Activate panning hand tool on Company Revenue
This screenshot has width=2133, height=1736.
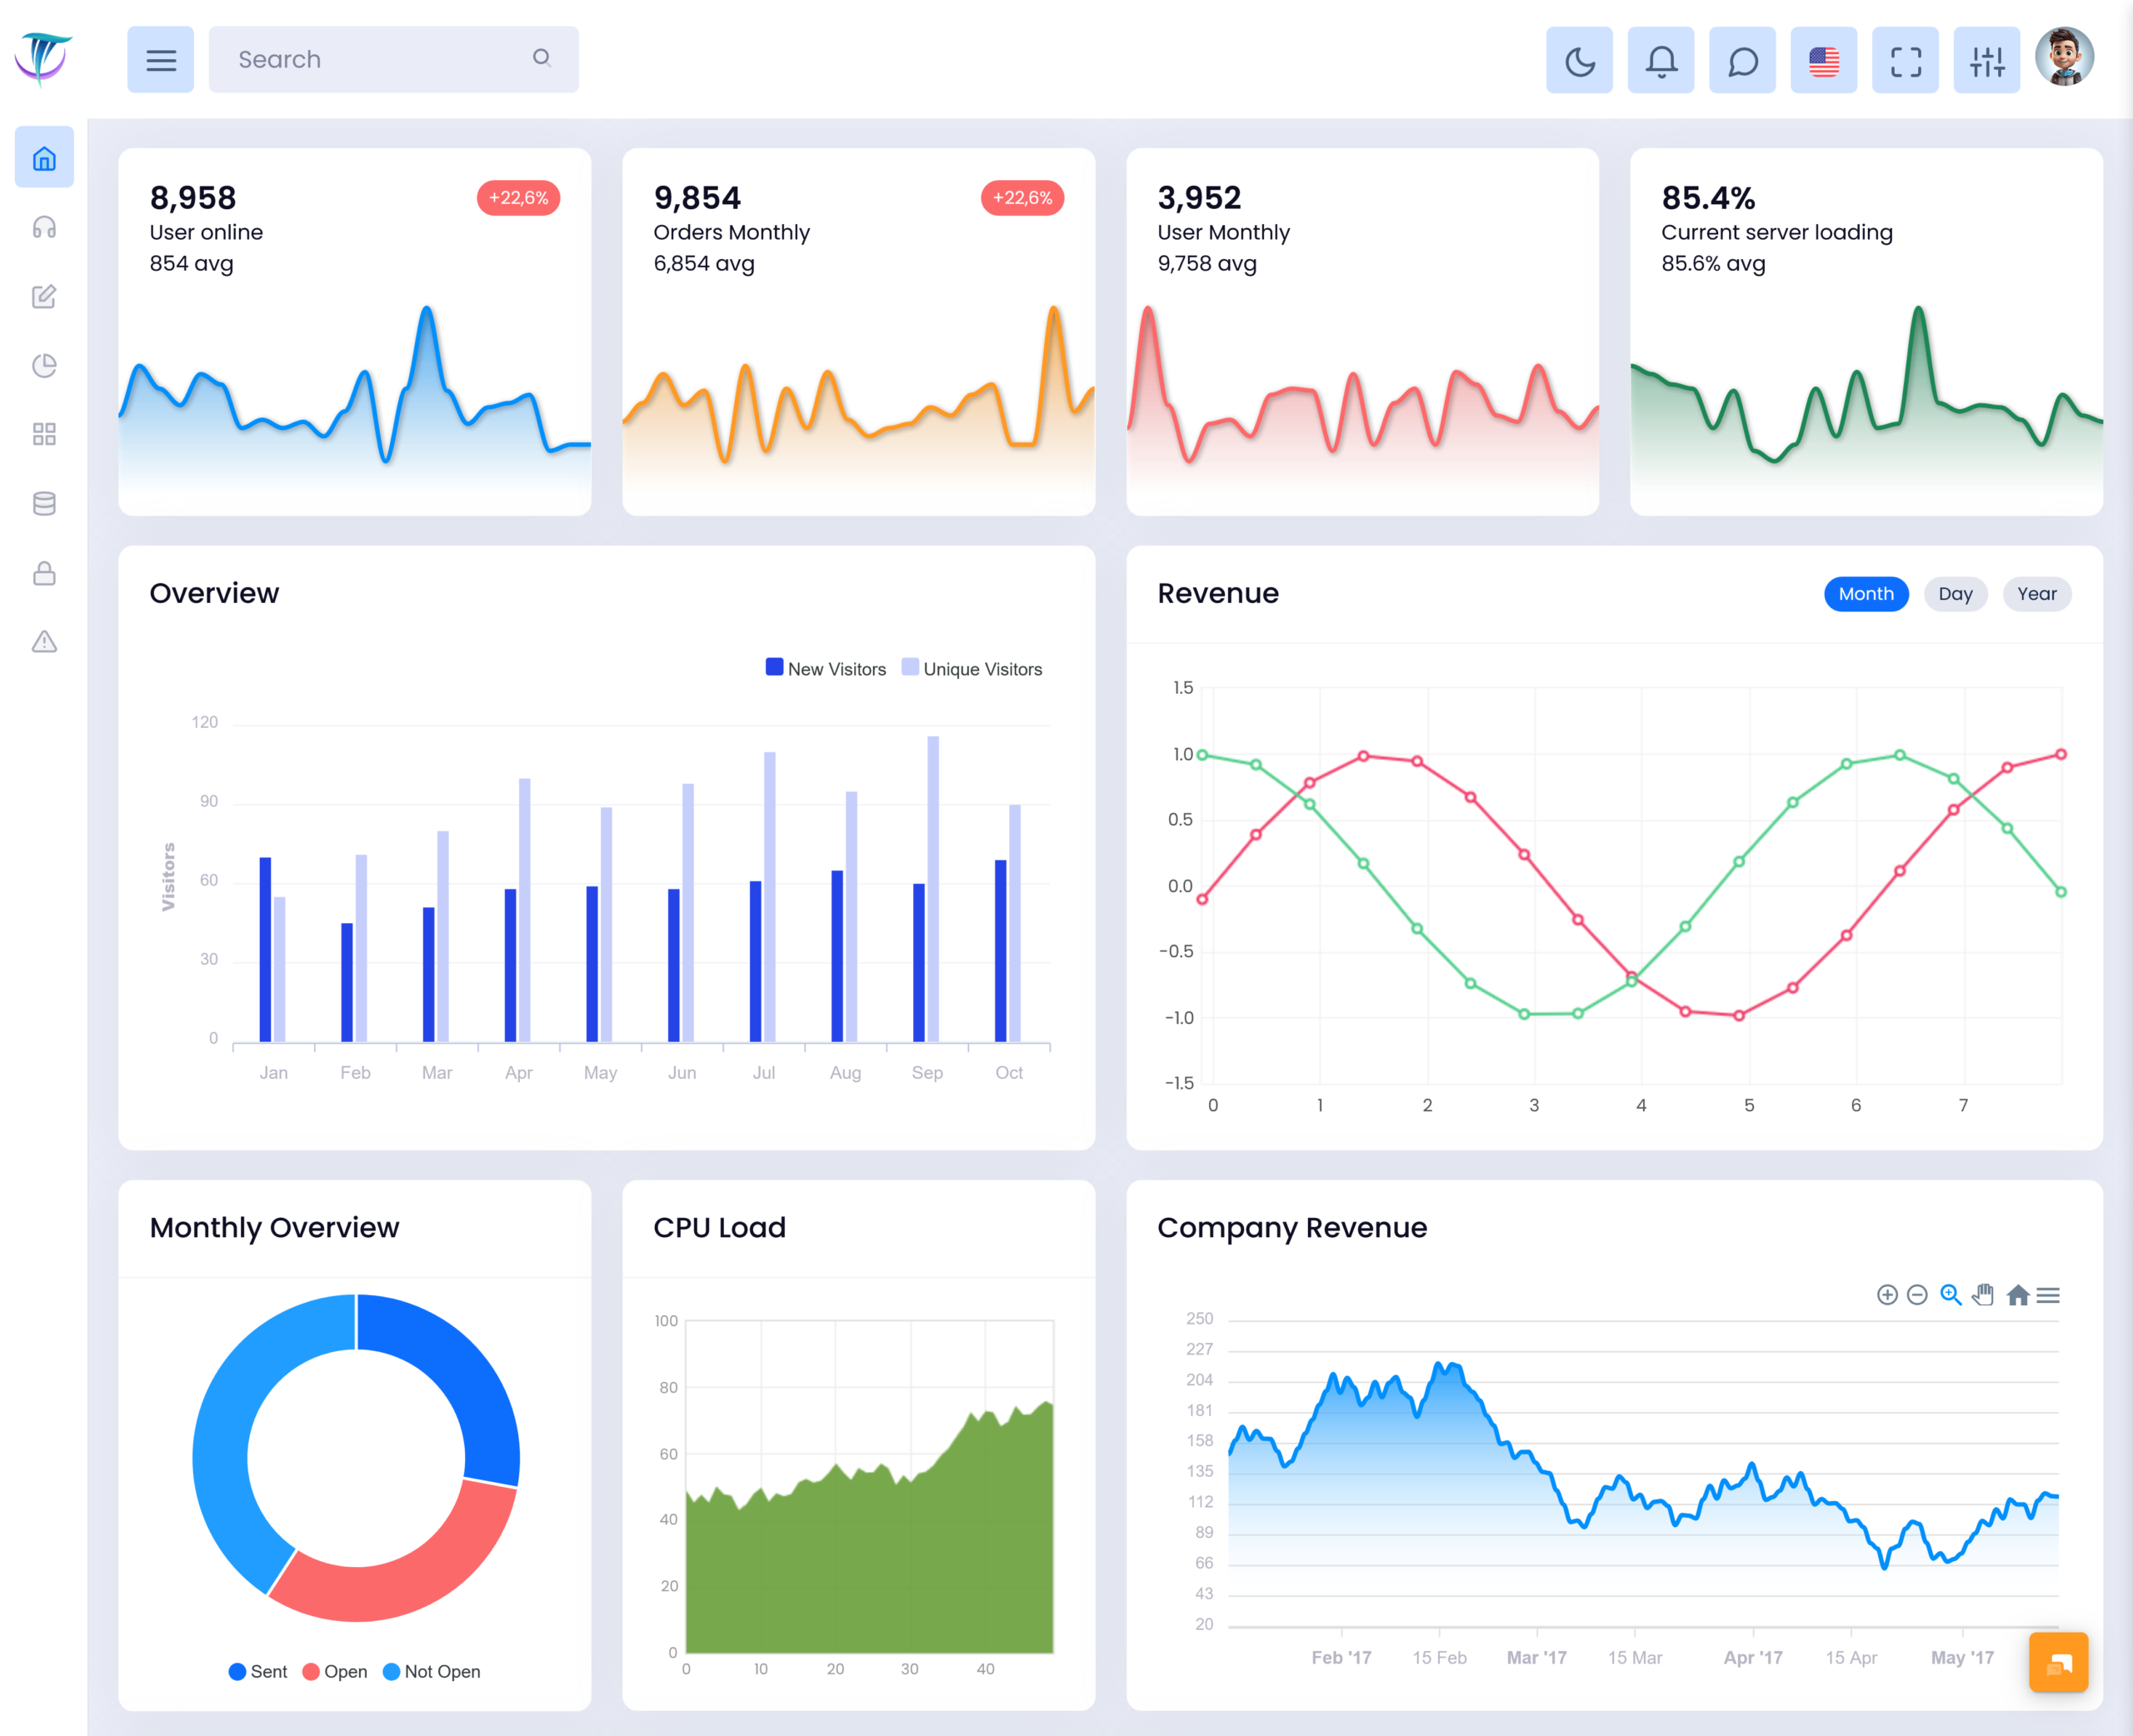1983,1295
